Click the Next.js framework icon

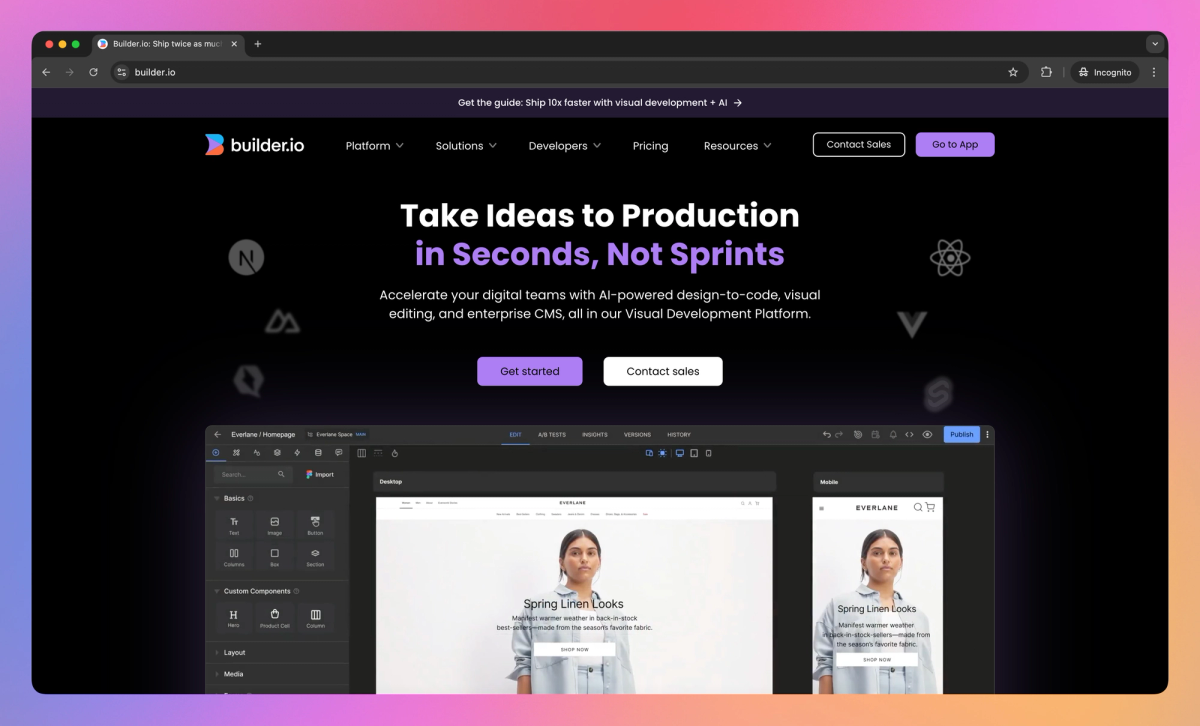pyautogui.click(x=246, y=257)
